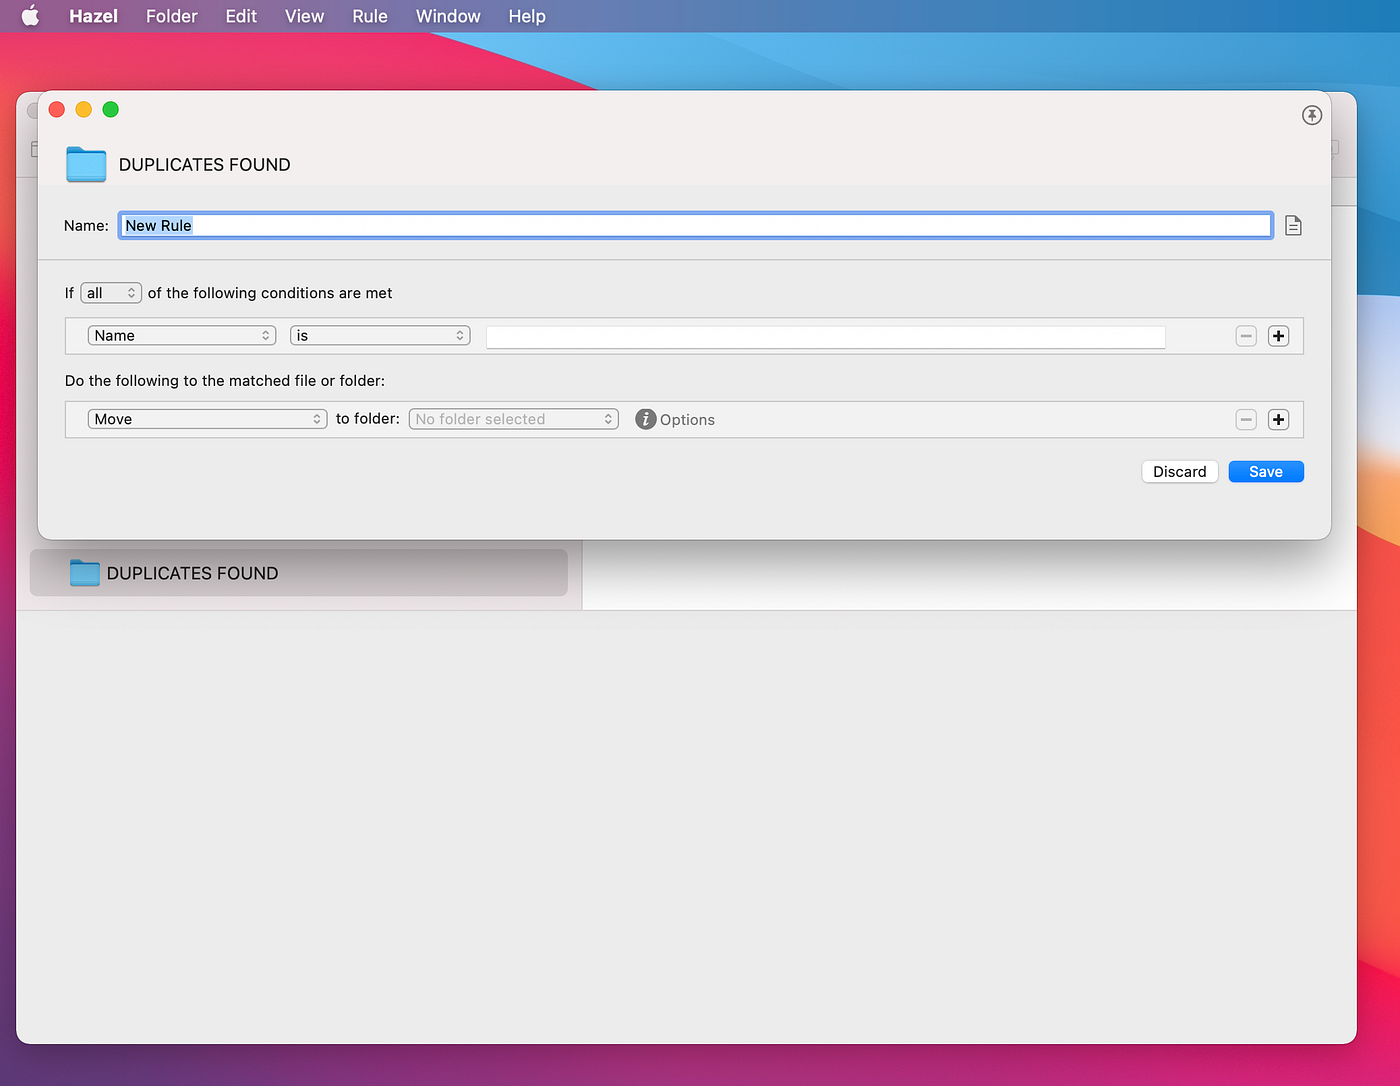This screenshot has height=1086, width=1400.
Task: Open the 'No folder selected' dropdown
Action: tap(514, 419)
